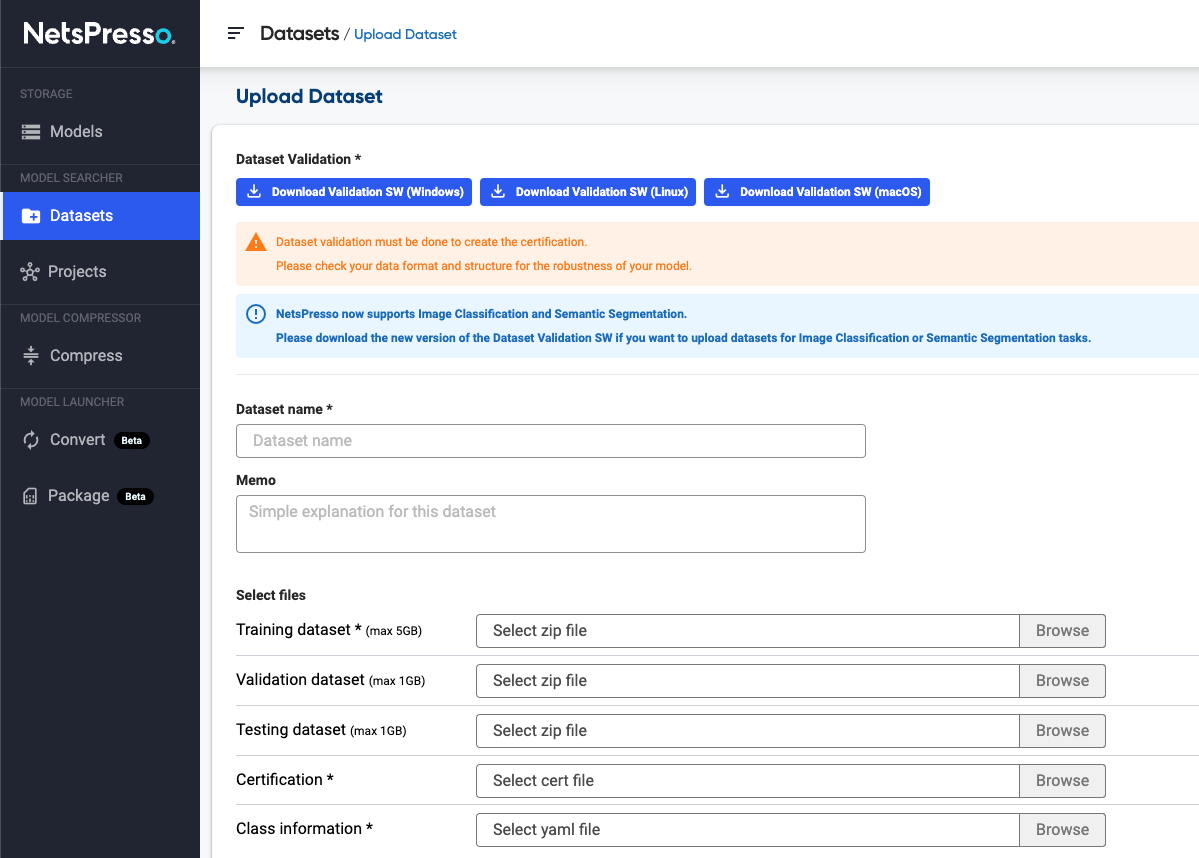Open Datasets in the sidebar
Screen dimensions: 1199x858
tap(100, 216)
